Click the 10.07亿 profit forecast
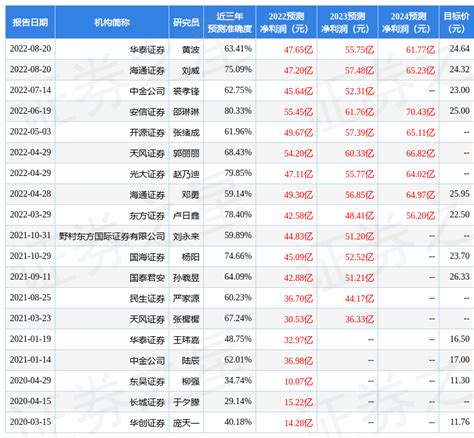This screenshot has height=438, width=474. click(298, 381)
